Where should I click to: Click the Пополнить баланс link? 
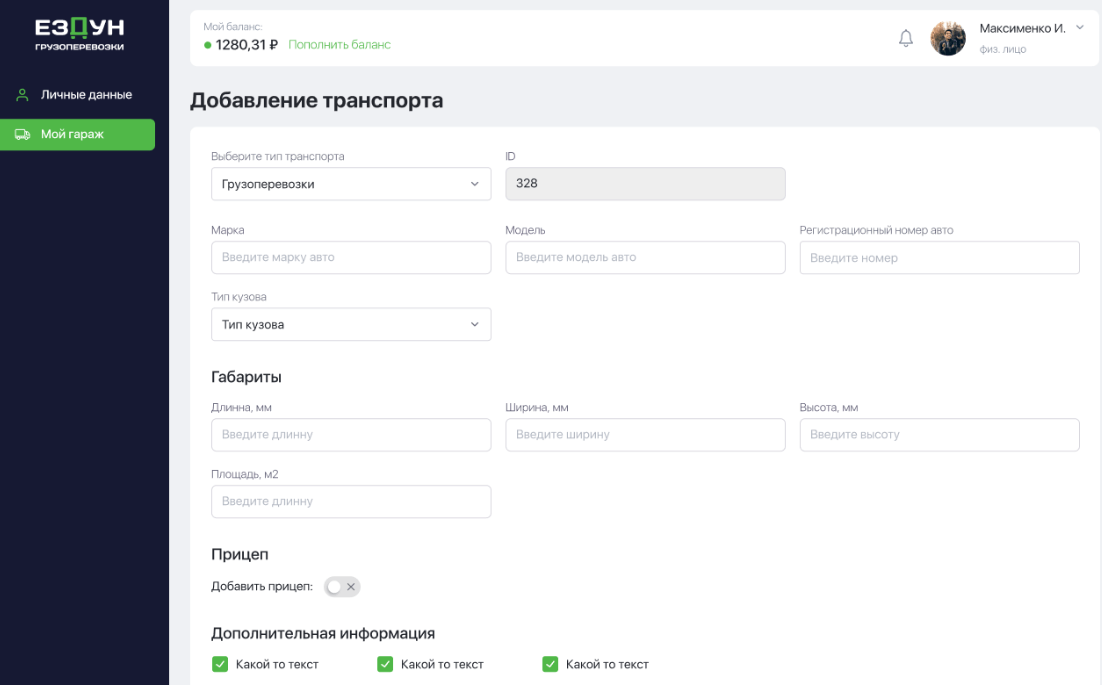tap(339, 45)
